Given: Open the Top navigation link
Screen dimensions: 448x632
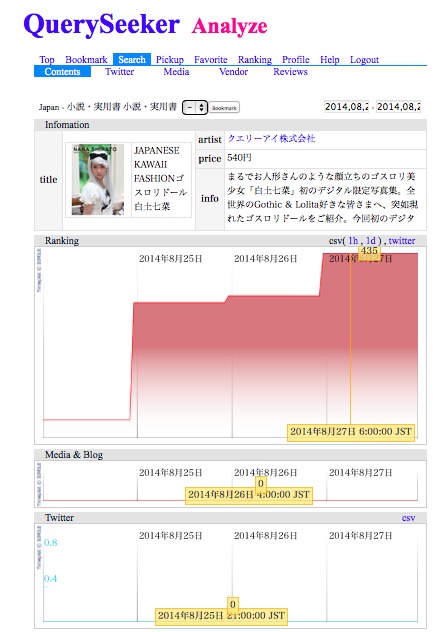Looking at the screenshot, I should tap(47, 60).
